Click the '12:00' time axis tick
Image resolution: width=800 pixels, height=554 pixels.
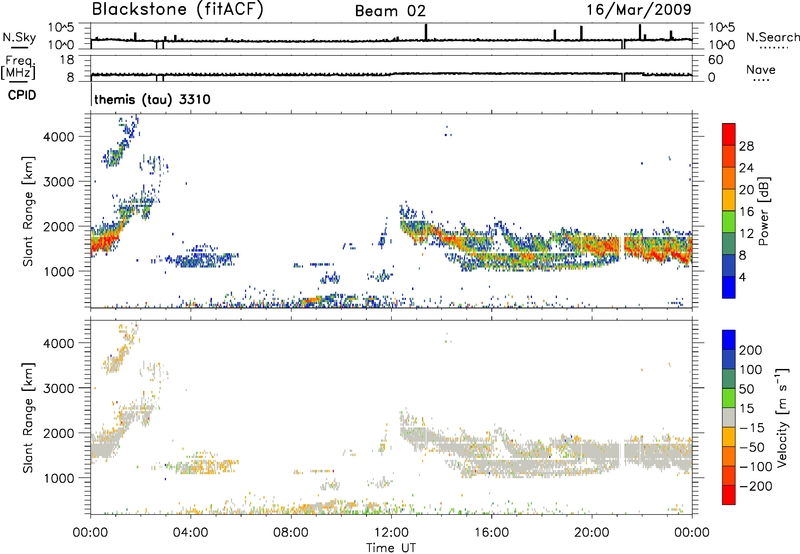pyautogui.click(x=391, y=533)
